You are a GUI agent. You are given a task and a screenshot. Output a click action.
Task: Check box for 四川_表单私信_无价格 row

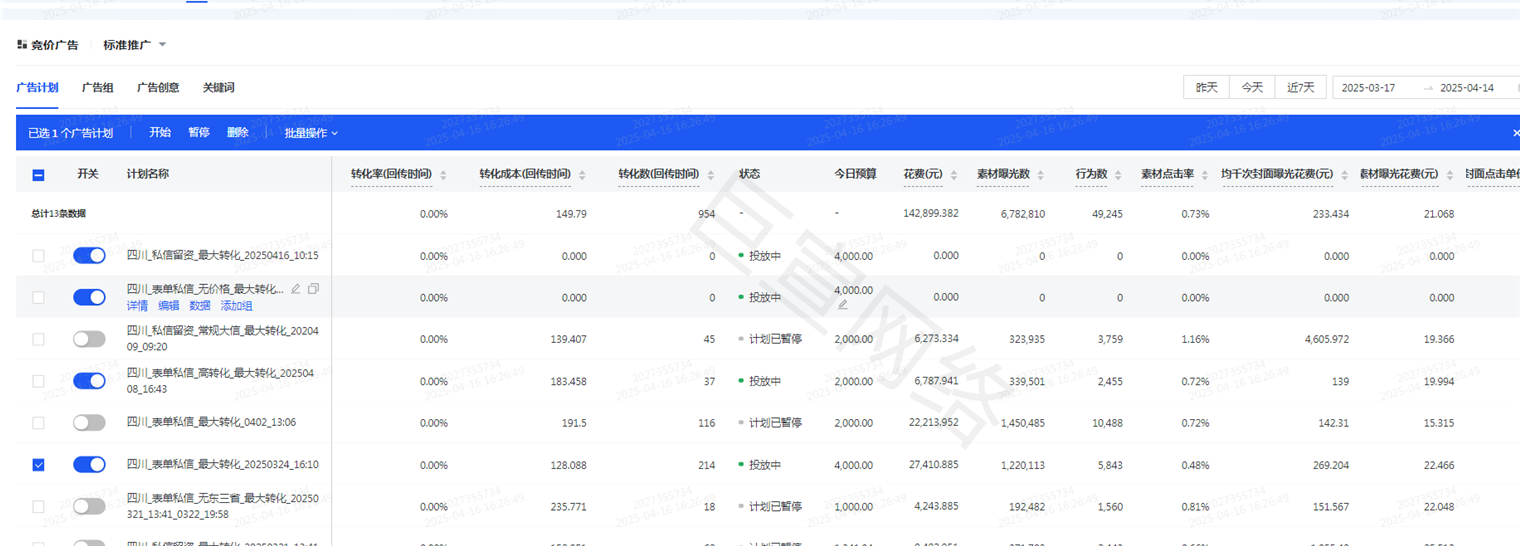38,297
